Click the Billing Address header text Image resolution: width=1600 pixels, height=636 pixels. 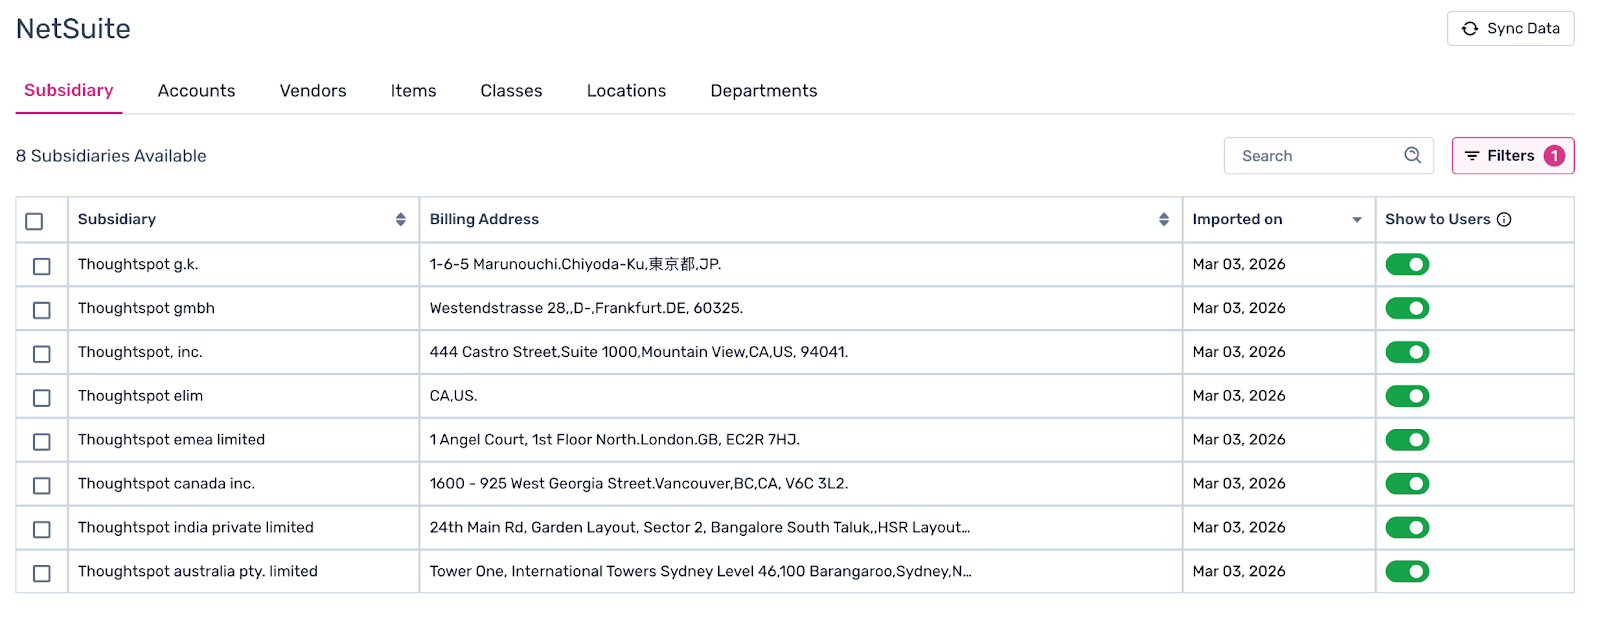click(484, 219)
